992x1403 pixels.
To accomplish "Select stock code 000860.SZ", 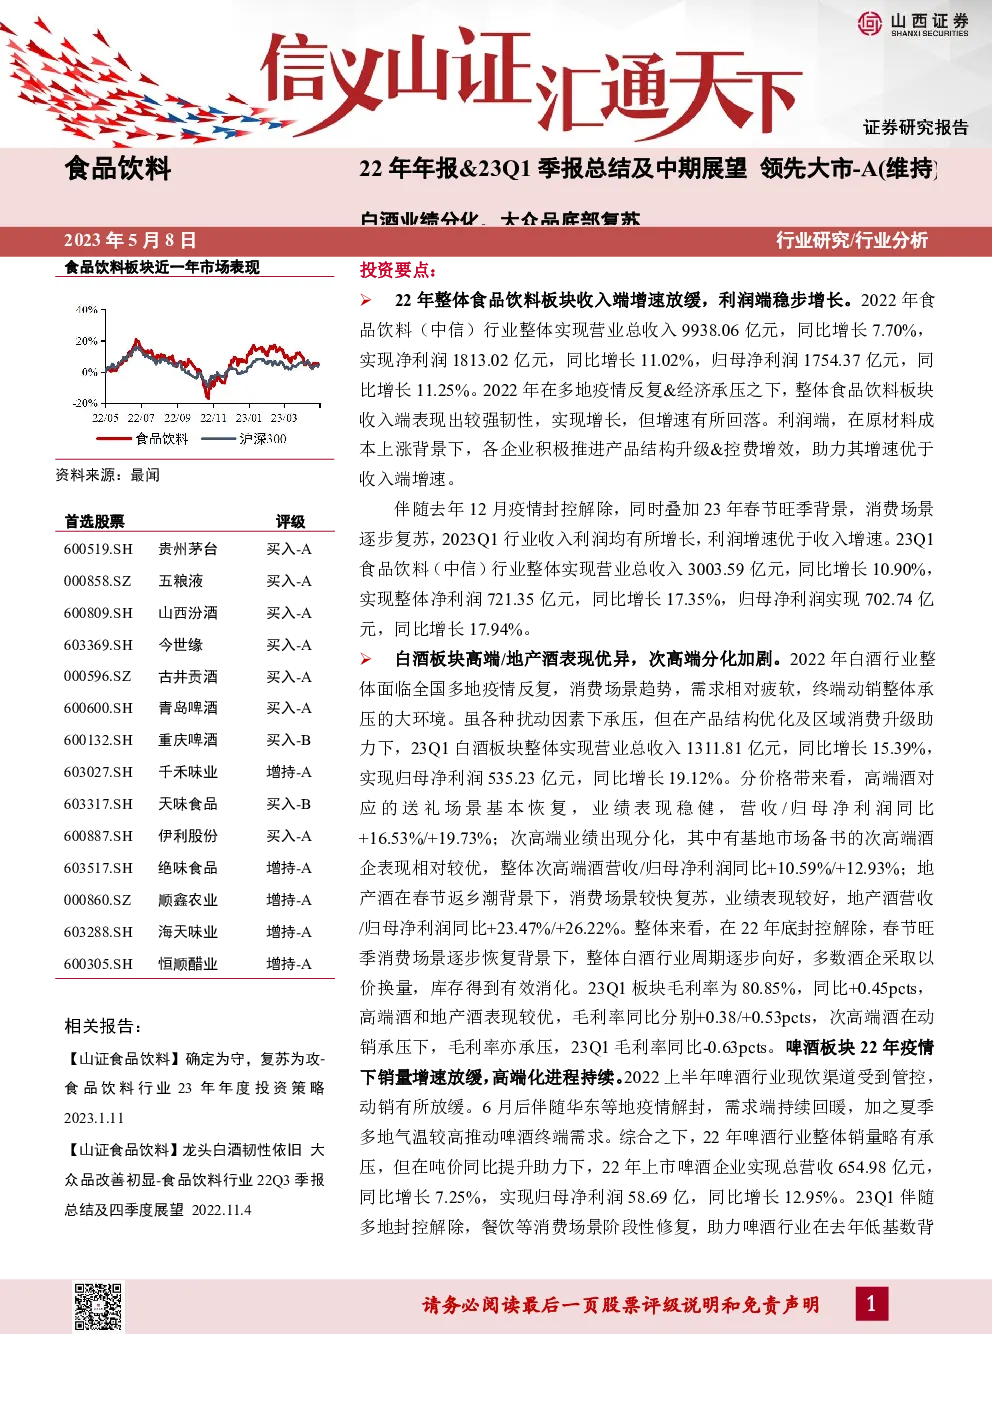I will (97, 900).
